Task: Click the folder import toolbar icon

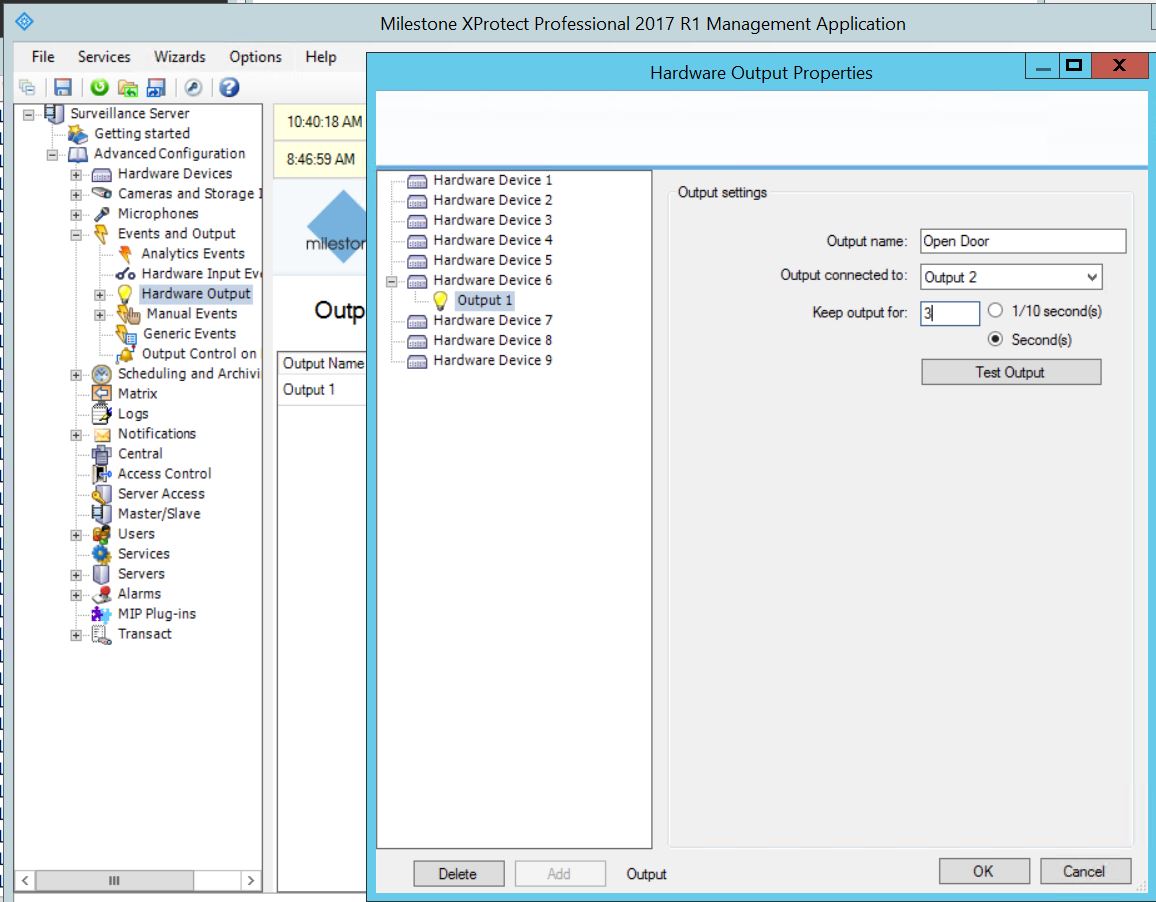Action: 128,88
